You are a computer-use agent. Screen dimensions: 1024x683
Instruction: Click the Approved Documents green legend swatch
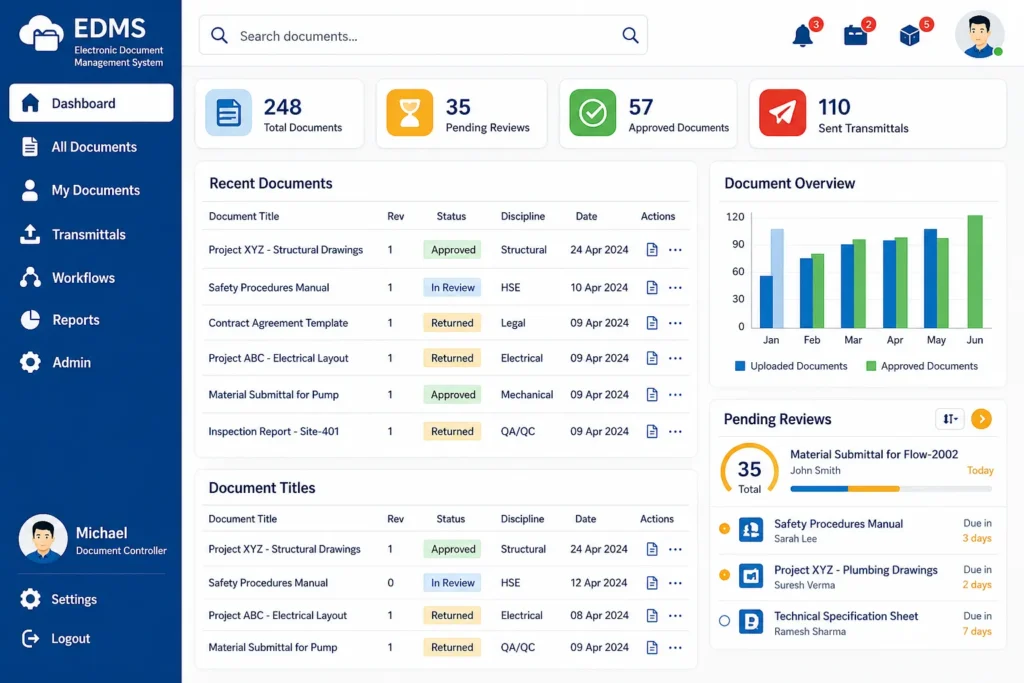[x=871, y=366]
